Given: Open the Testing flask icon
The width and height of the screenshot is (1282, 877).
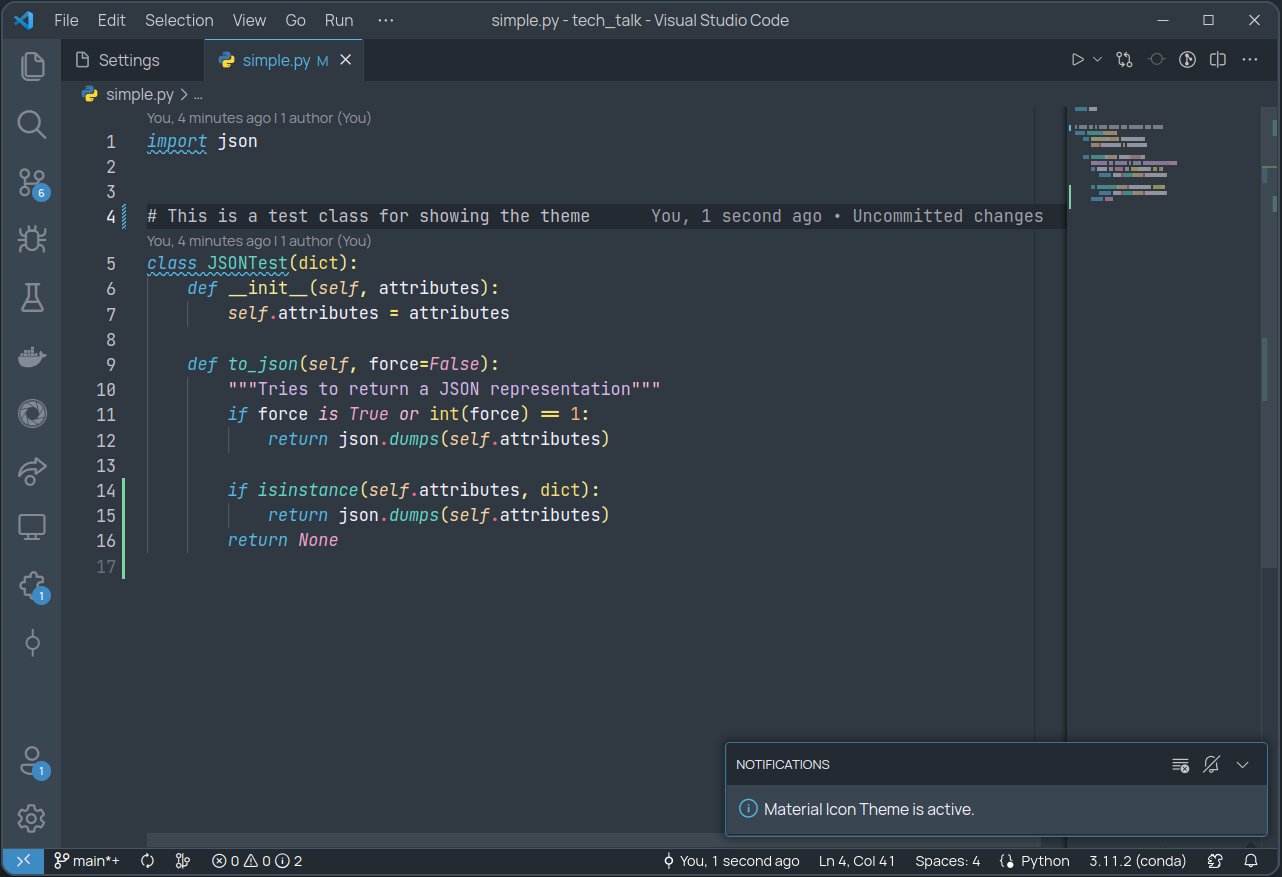Looking at the screenshot, I should [32, 297].
